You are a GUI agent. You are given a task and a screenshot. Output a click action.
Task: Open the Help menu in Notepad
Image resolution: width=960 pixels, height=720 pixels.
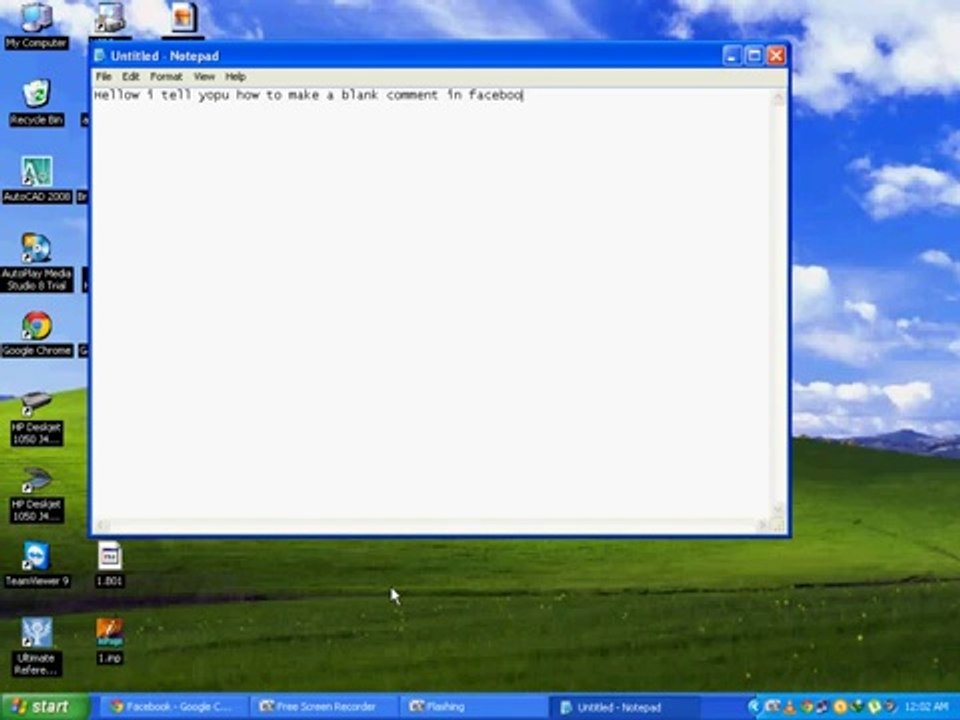[x=235, y=77]
